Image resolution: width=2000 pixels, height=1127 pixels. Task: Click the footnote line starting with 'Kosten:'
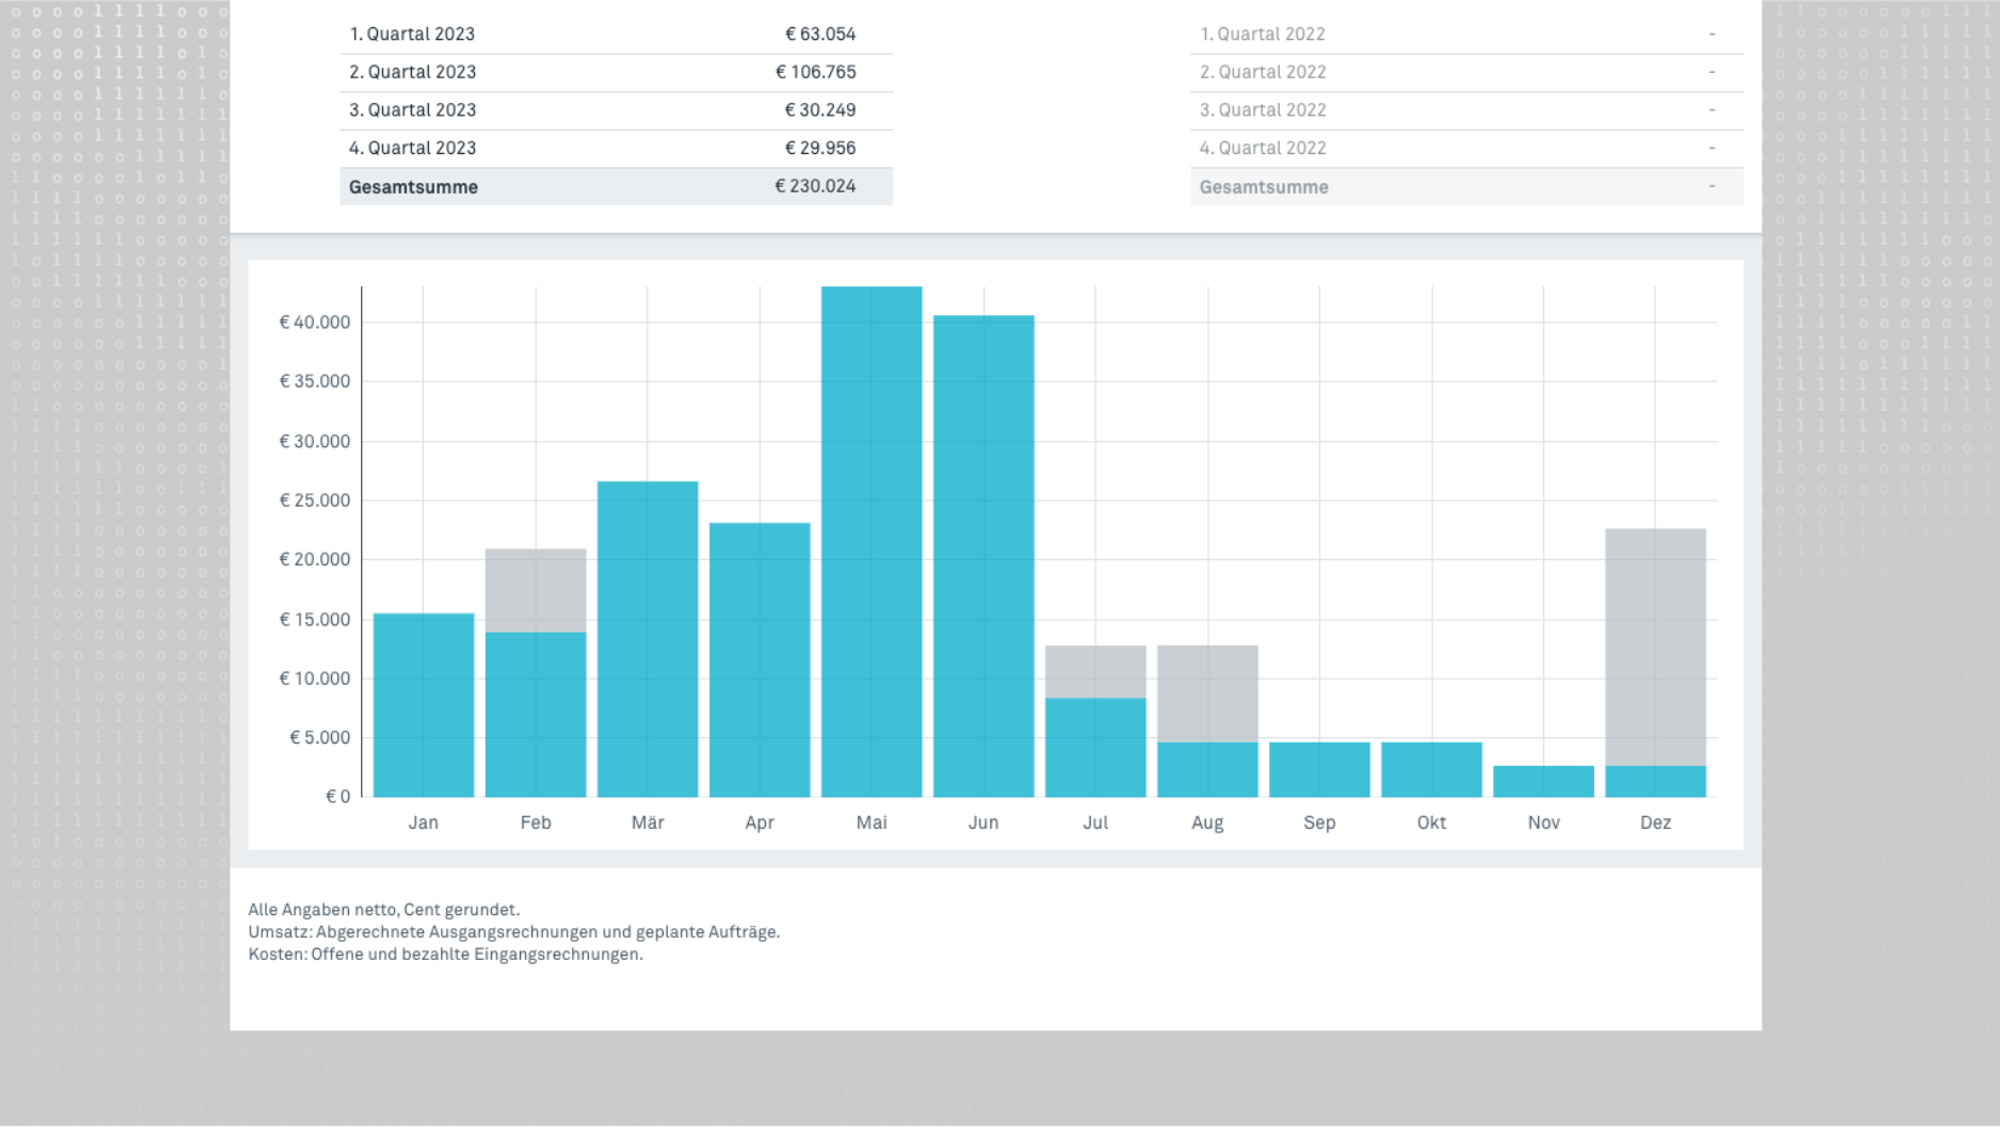point(446,954)
